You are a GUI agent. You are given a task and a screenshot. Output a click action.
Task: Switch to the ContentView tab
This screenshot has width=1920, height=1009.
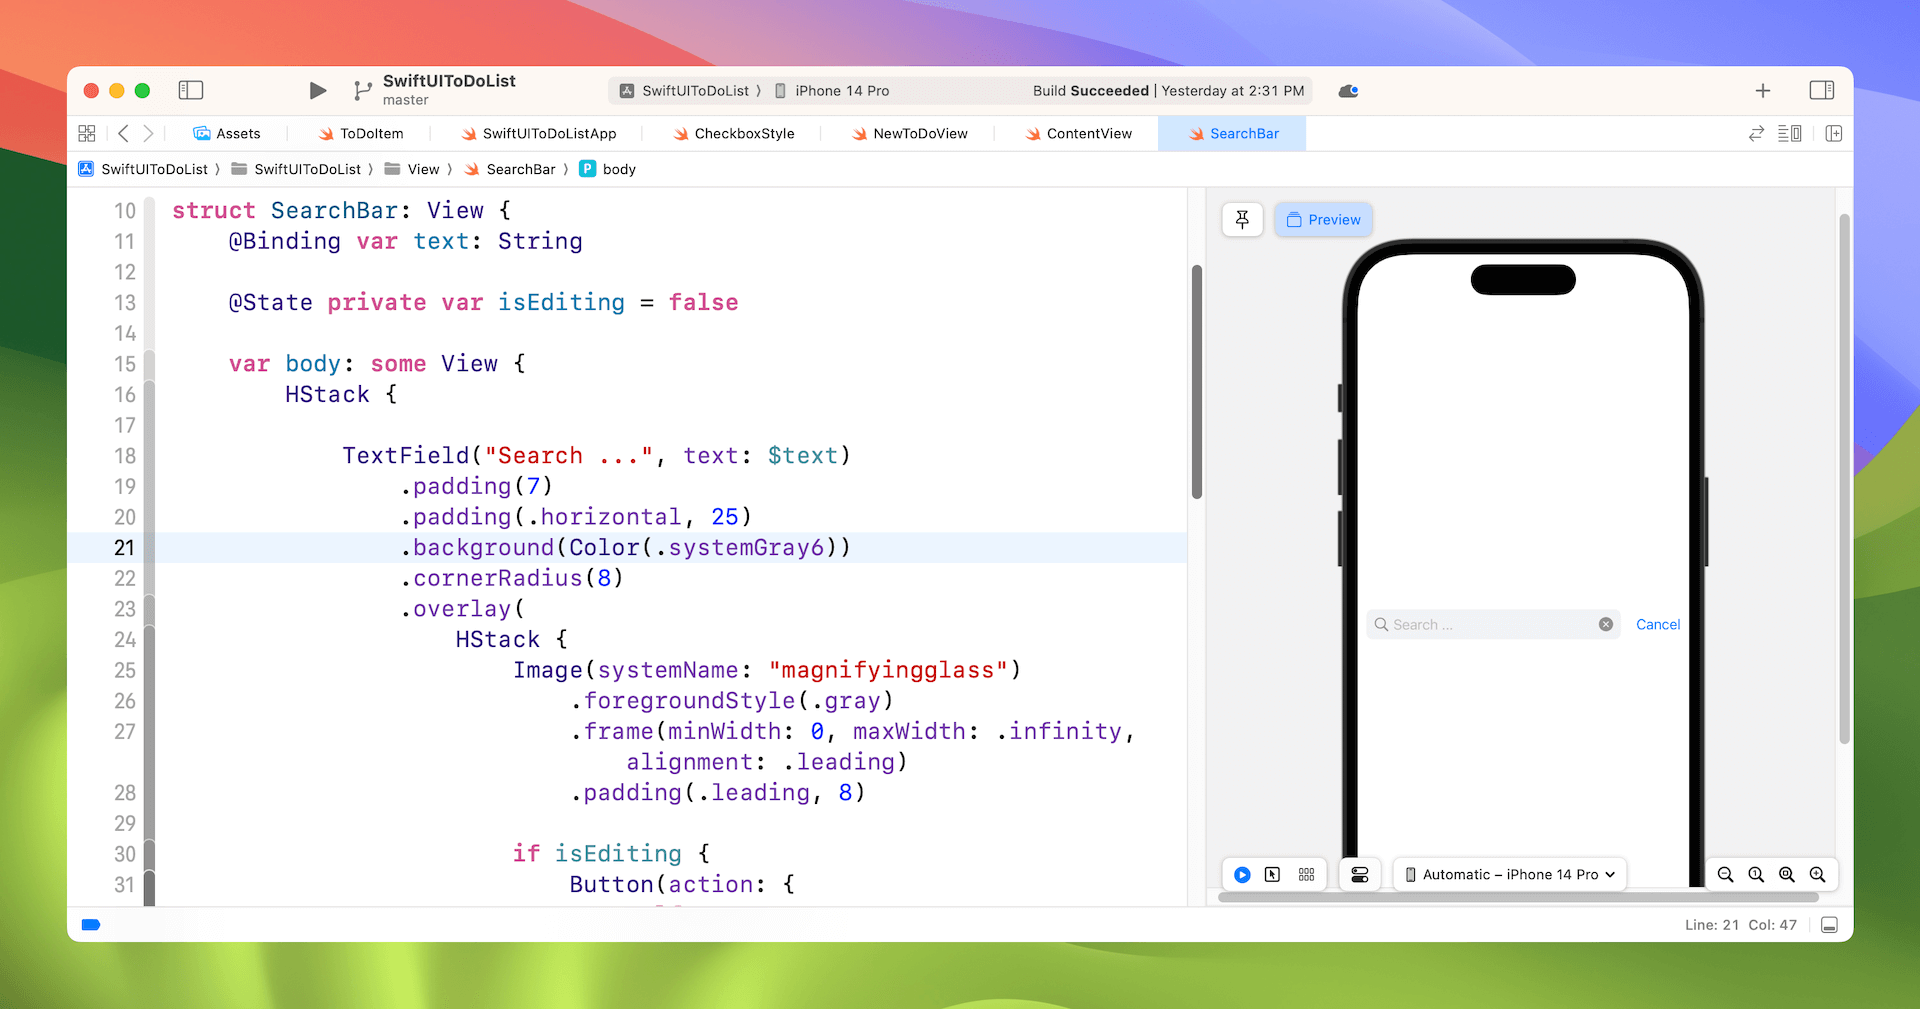tap(1079, 133)
